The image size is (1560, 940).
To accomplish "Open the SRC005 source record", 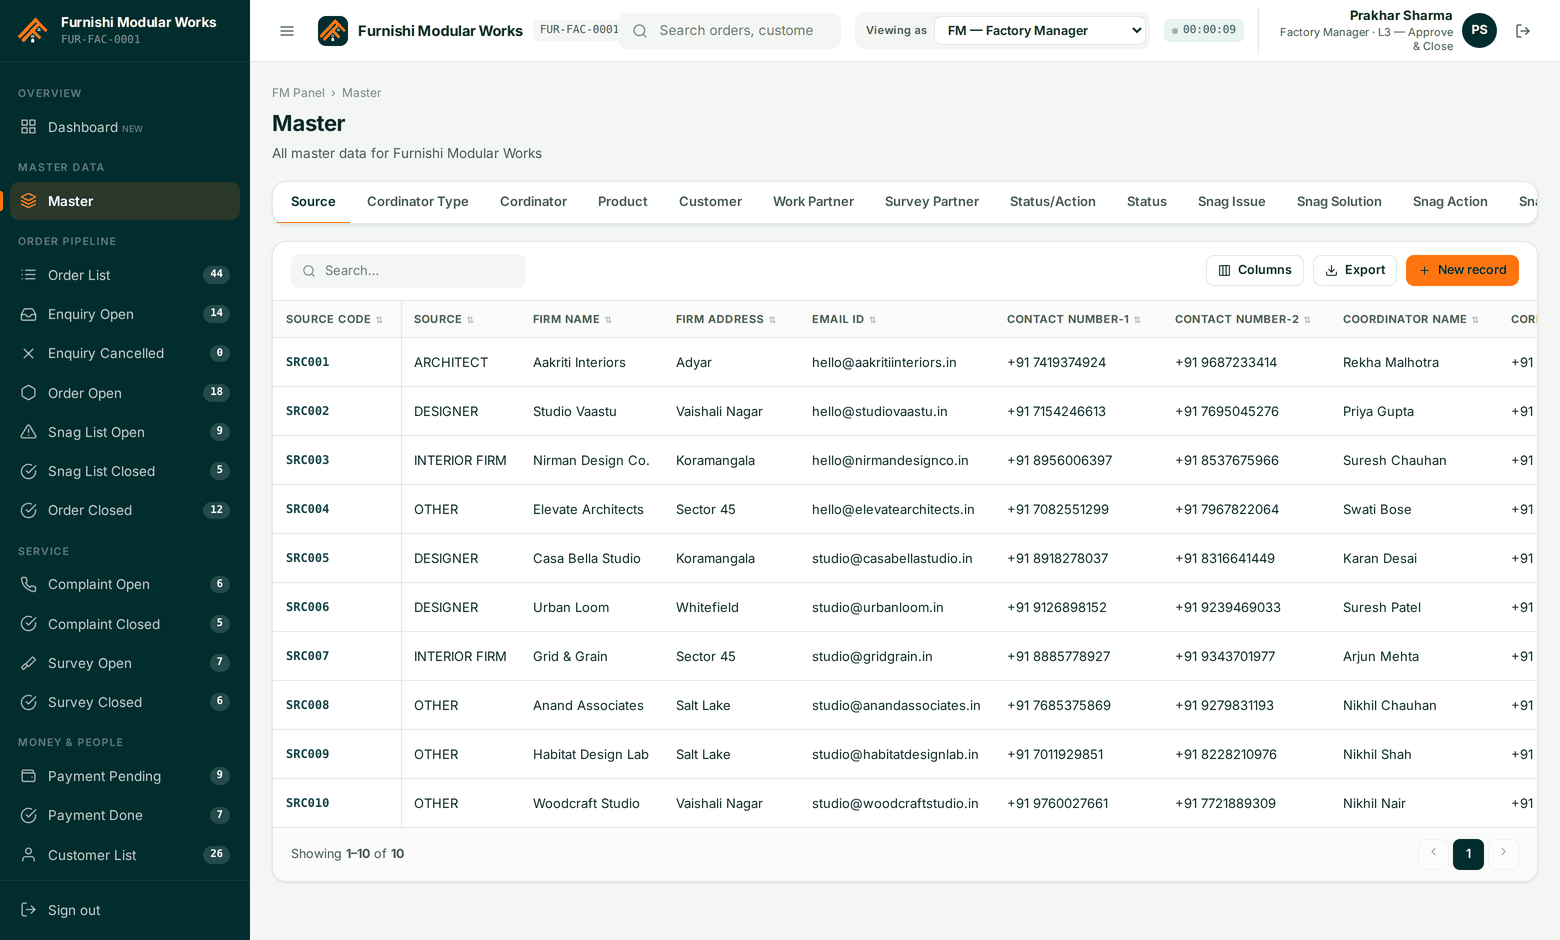I will [x=307, y=558].
